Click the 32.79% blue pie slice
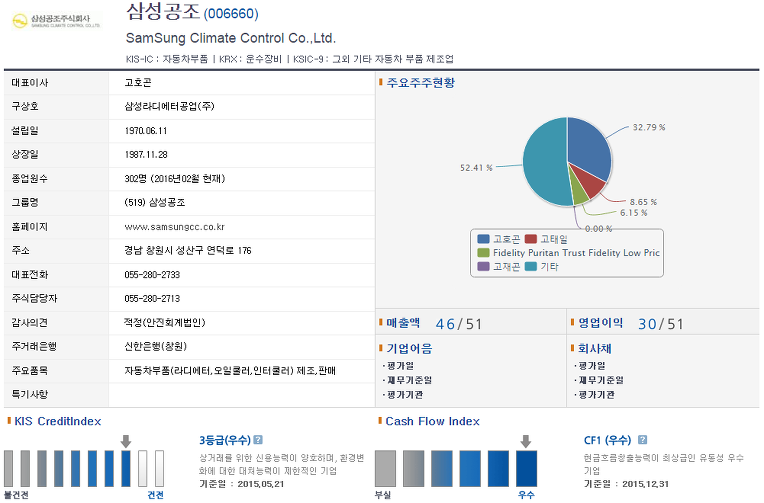764x503 pixels. (x=588, y=148)
